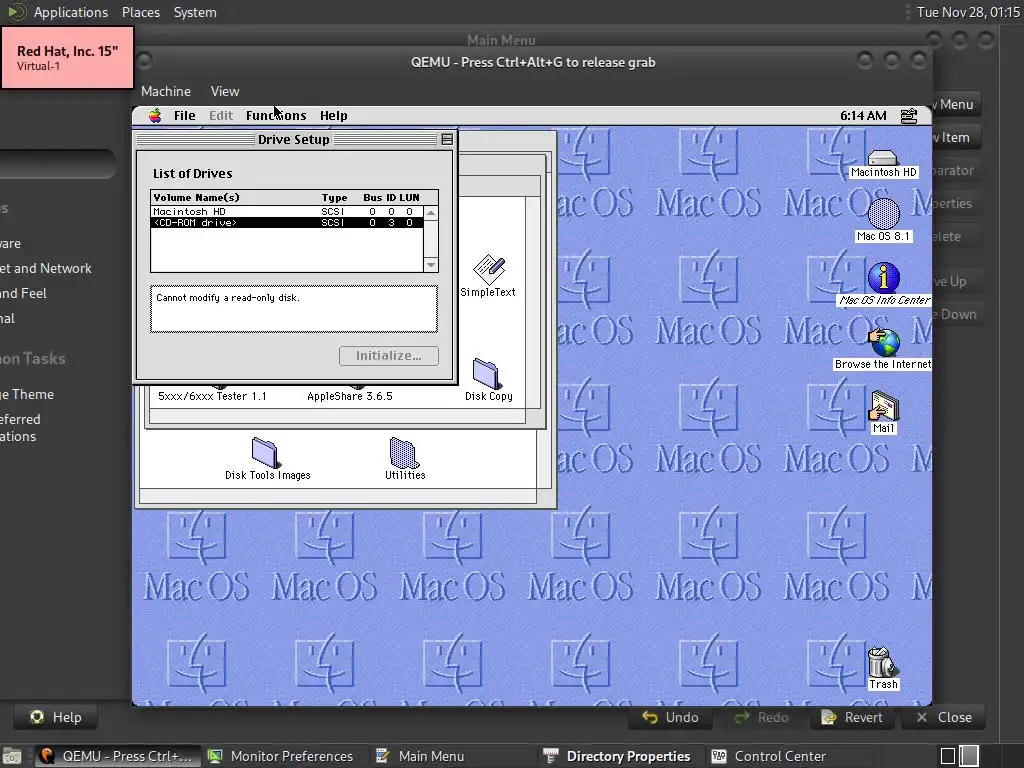
Task: Click the Undo arrow icon
Action: pyautogui.click(x=650, y=717)
